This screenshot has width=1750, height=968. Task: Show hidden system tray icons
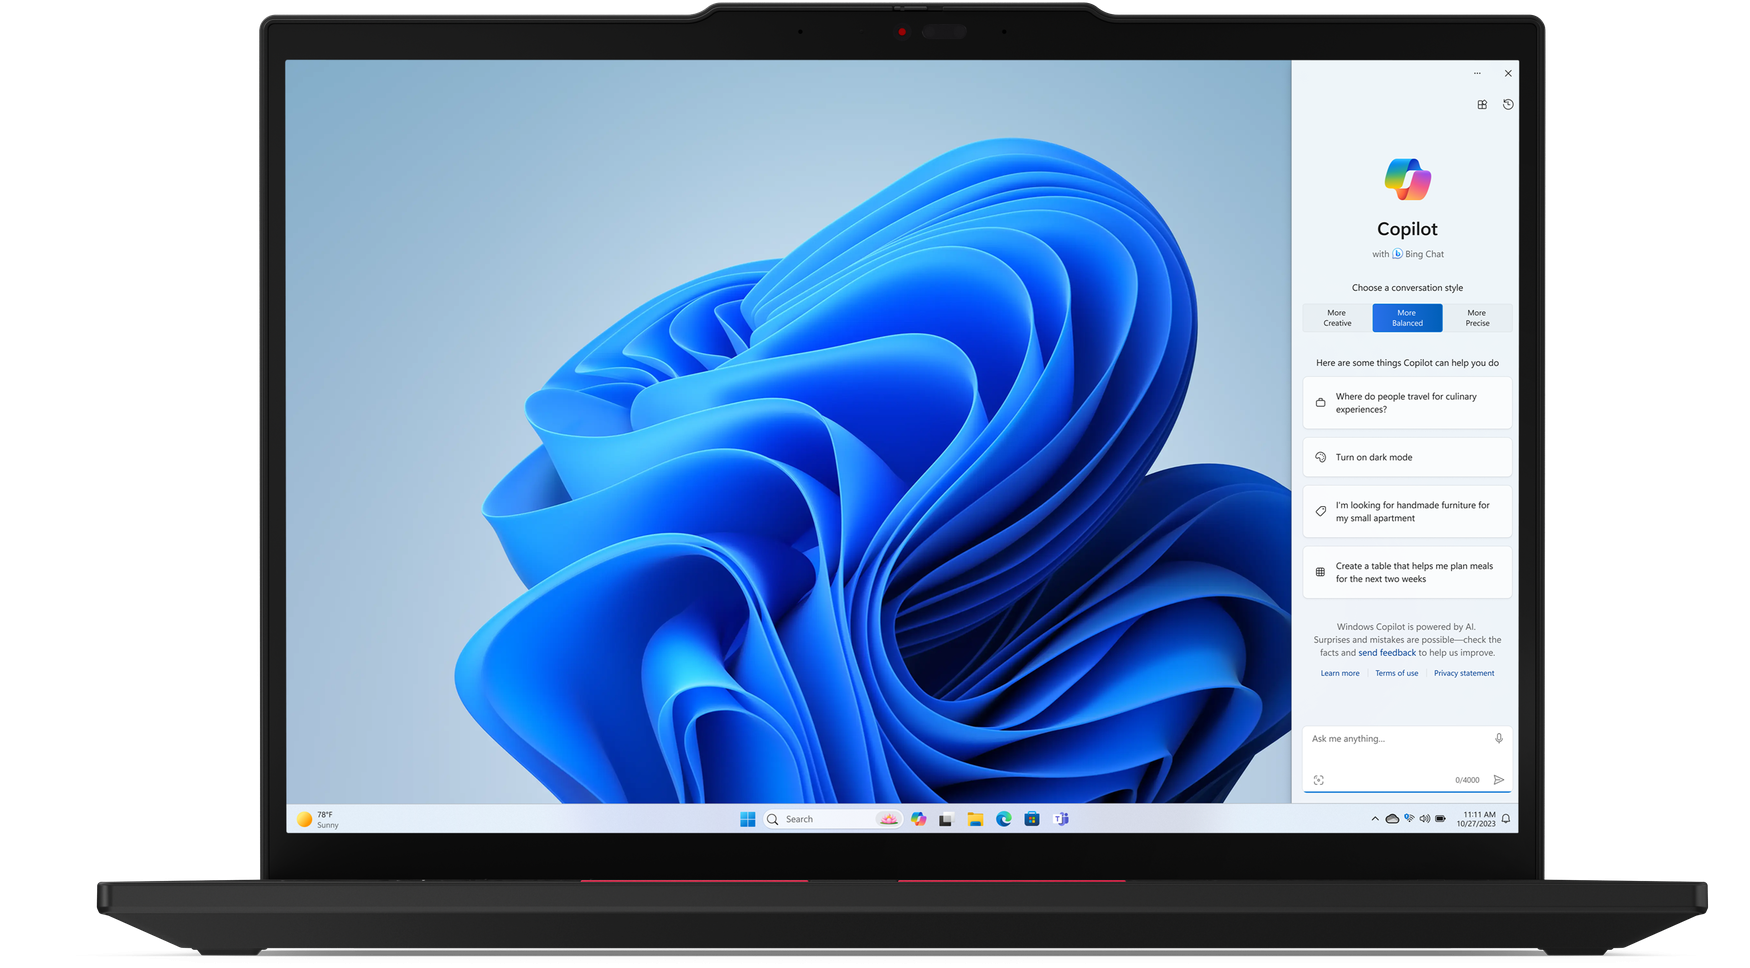(x=1375, y=819)
